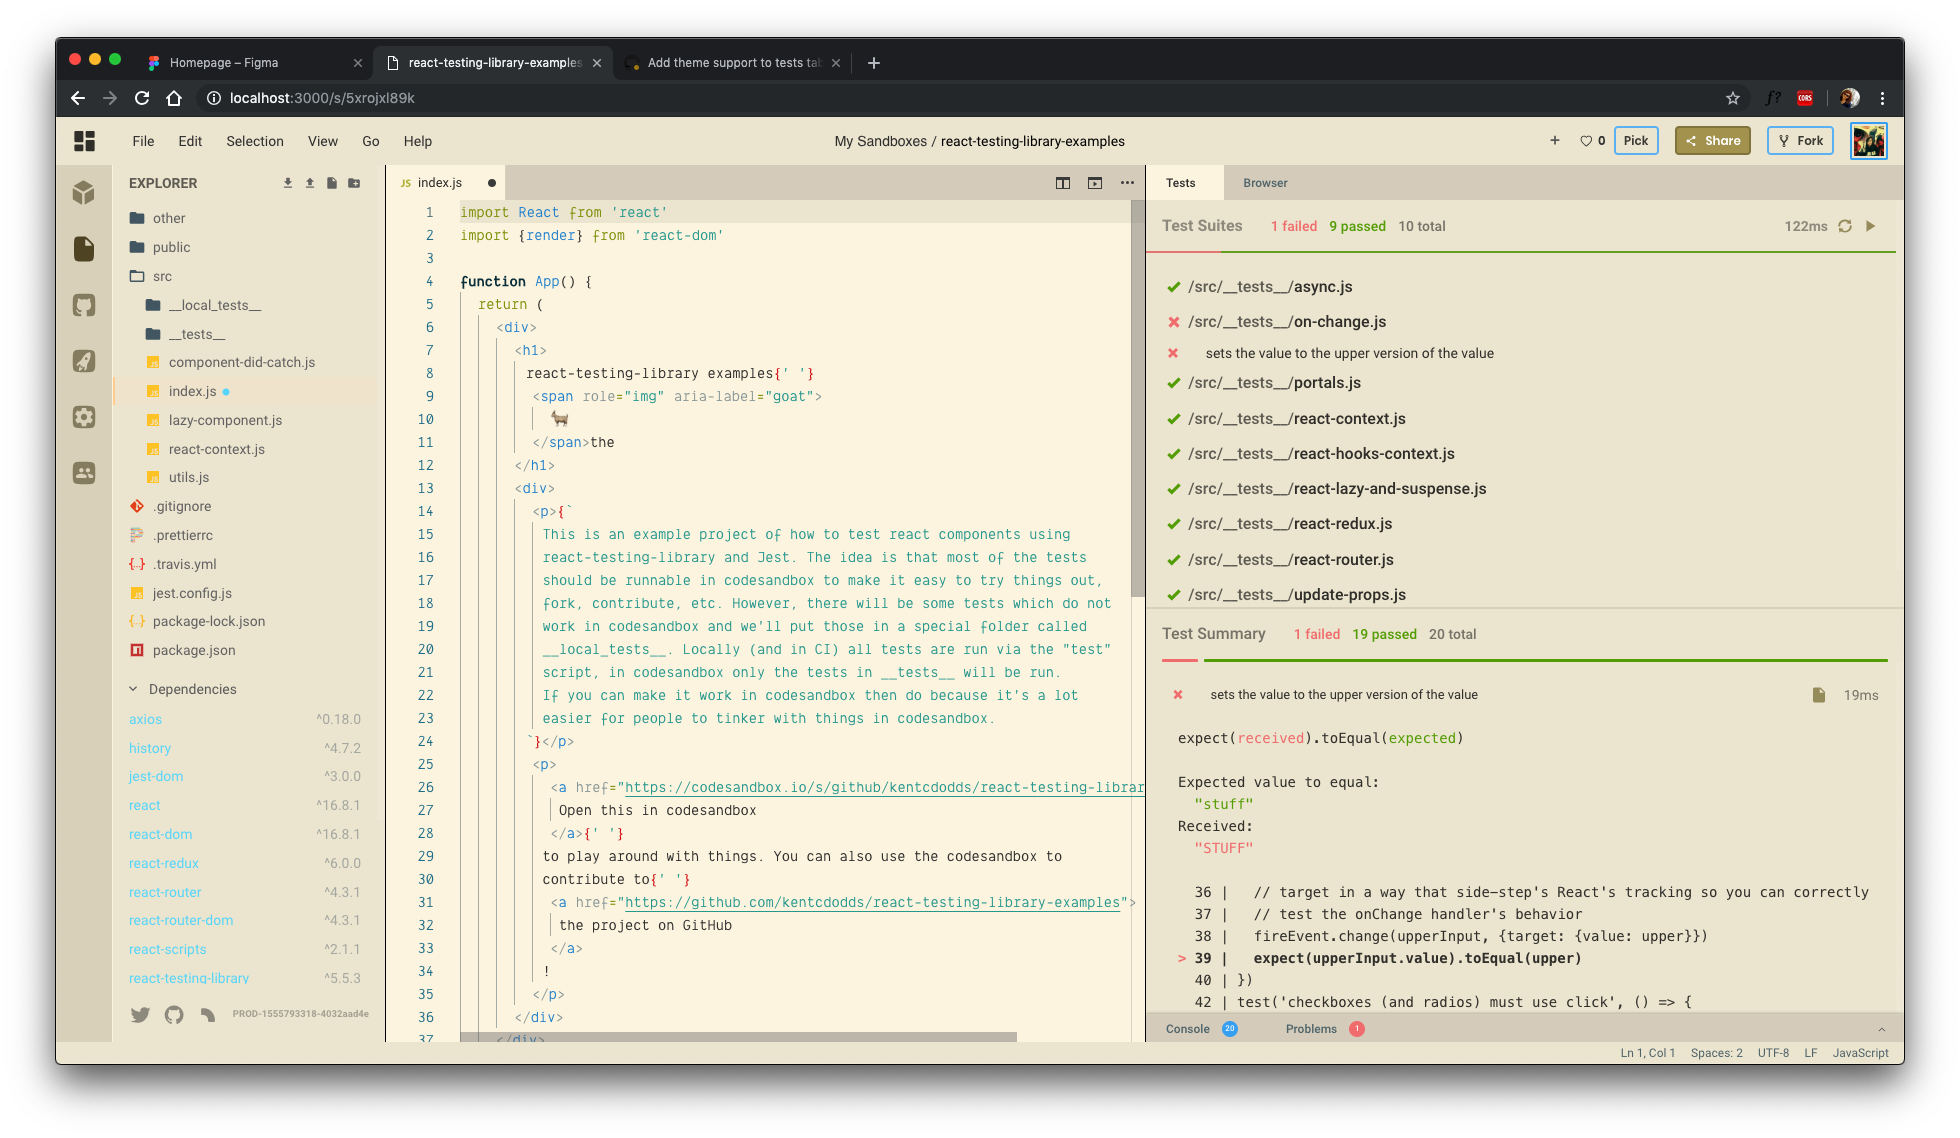This screenshot has width=1960, height=1138.
Task: Open the Deployment rocket icon
Action: pos(84,361)
